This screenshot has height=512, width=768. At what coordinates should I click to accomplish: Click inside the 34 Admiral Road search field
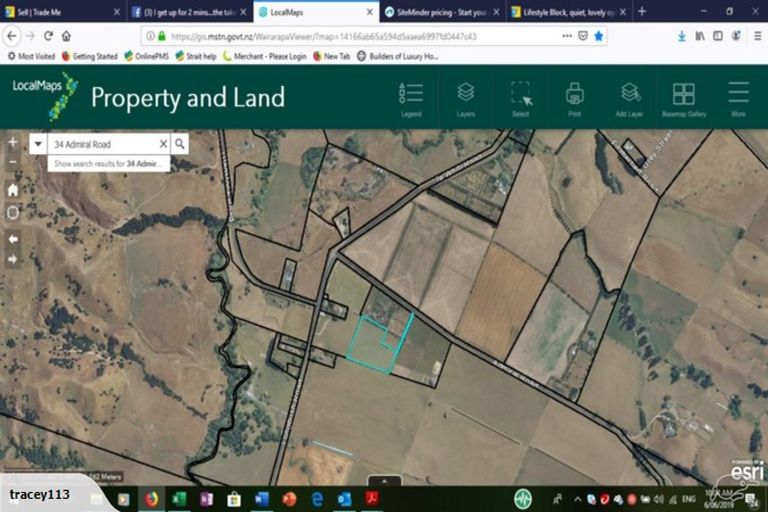100,144
